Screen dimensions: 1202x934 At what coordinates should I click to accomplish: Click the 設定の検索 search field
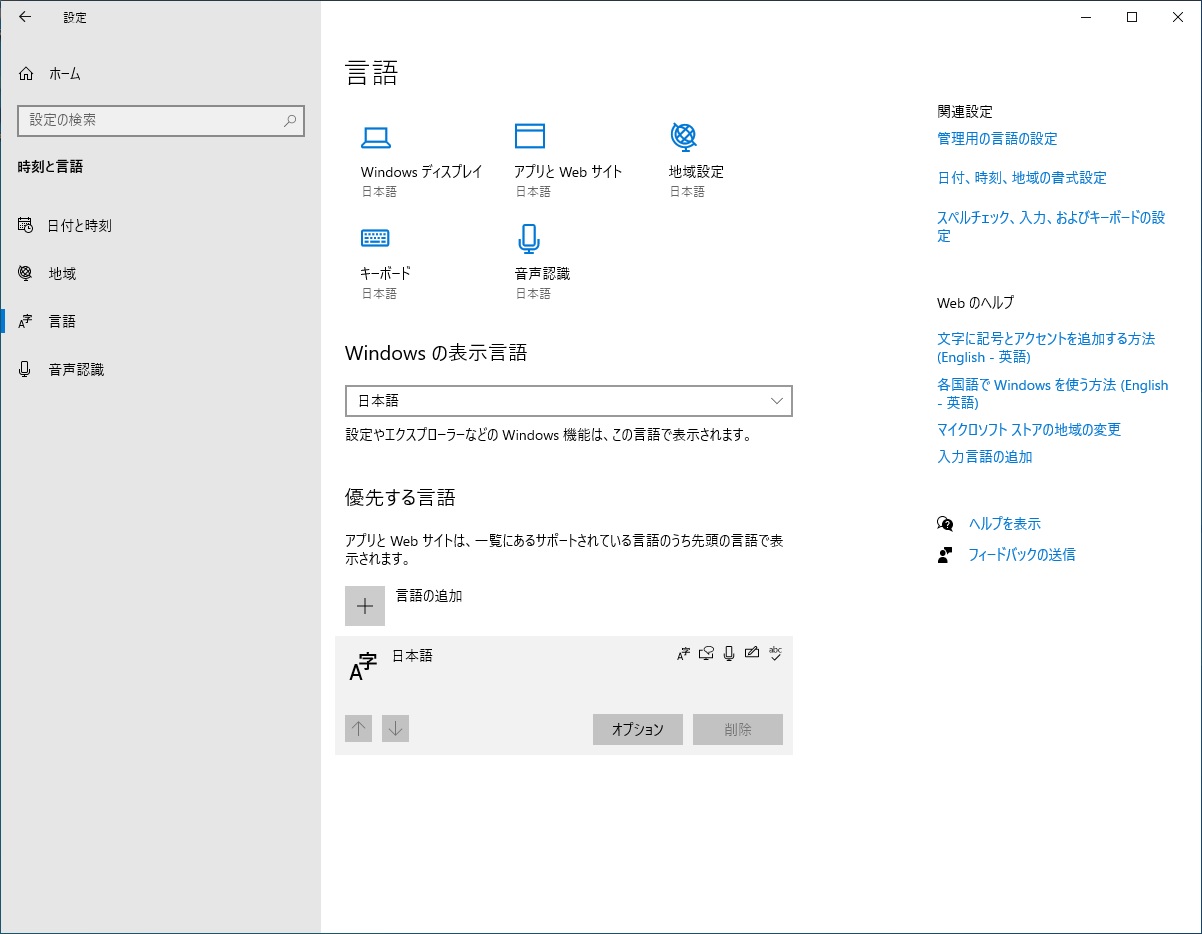160,121
